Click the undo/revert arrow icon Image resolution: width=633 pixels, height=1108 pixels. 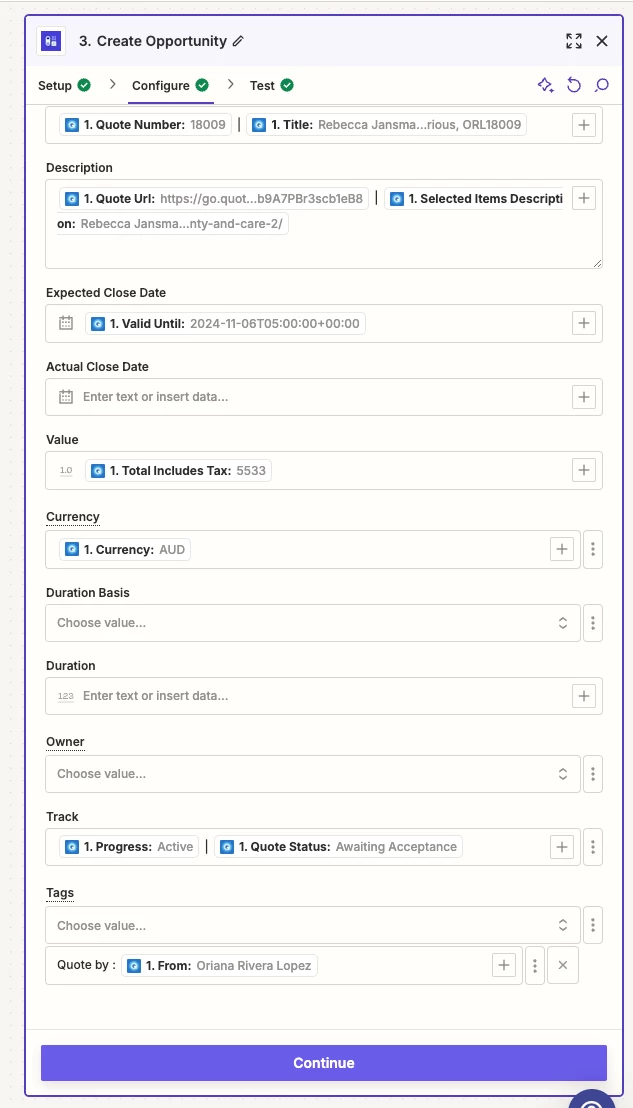coord(574,86)
